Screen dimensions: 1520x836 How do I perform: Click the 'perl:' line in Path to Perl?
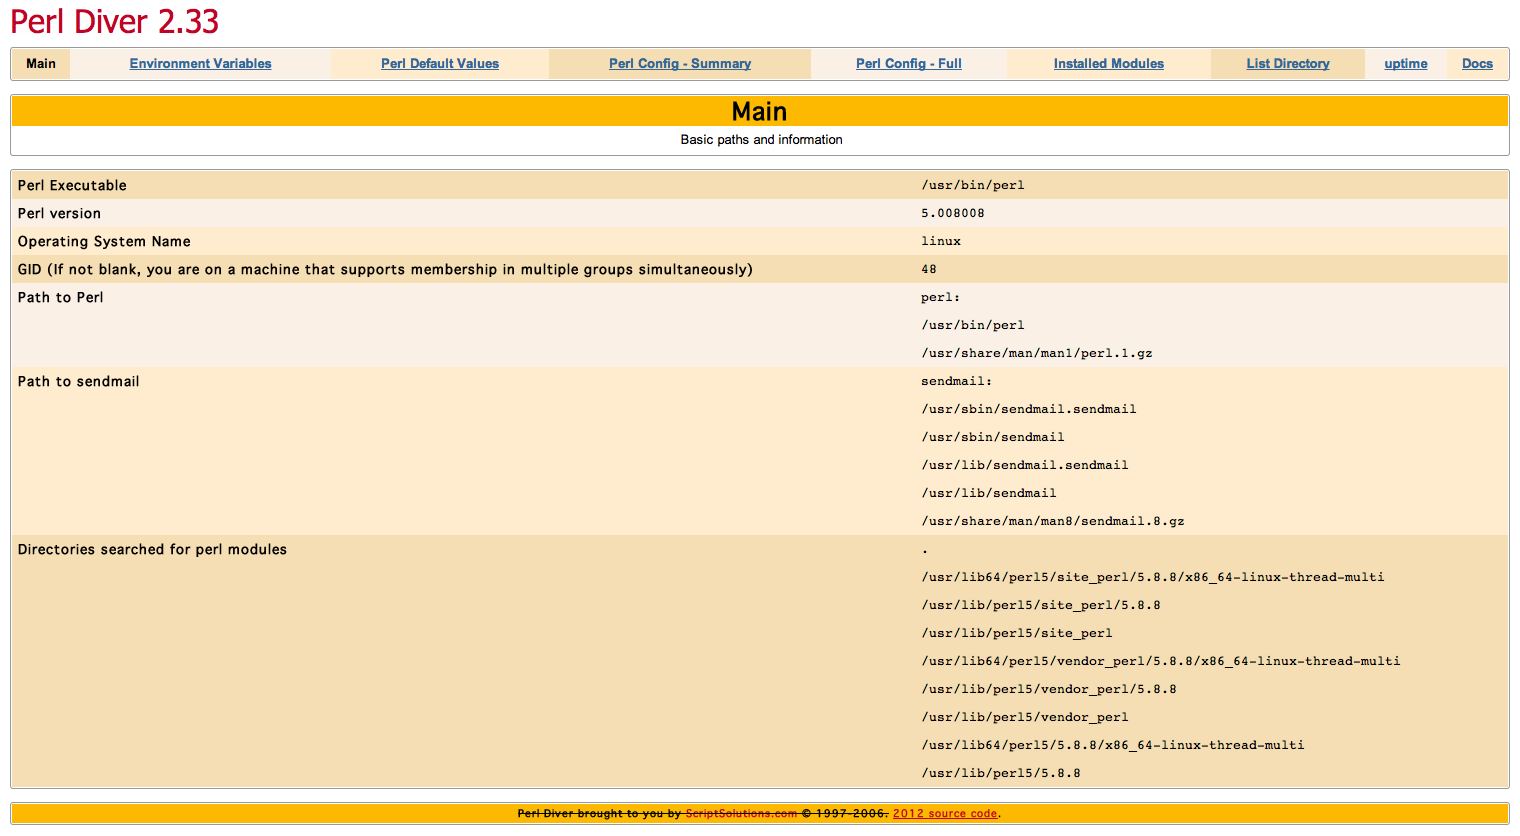pos(941,298)
